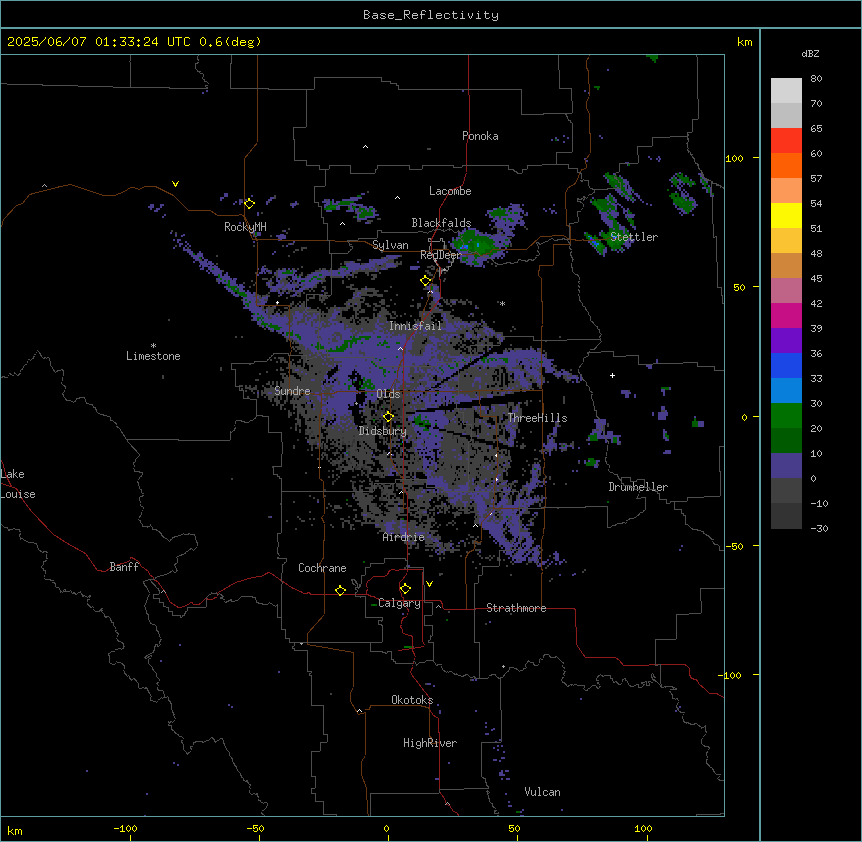Image resolution: width=862 pixels, height=842 pixels.
Task: Click the km label at top right
Action: coord(745,42)
